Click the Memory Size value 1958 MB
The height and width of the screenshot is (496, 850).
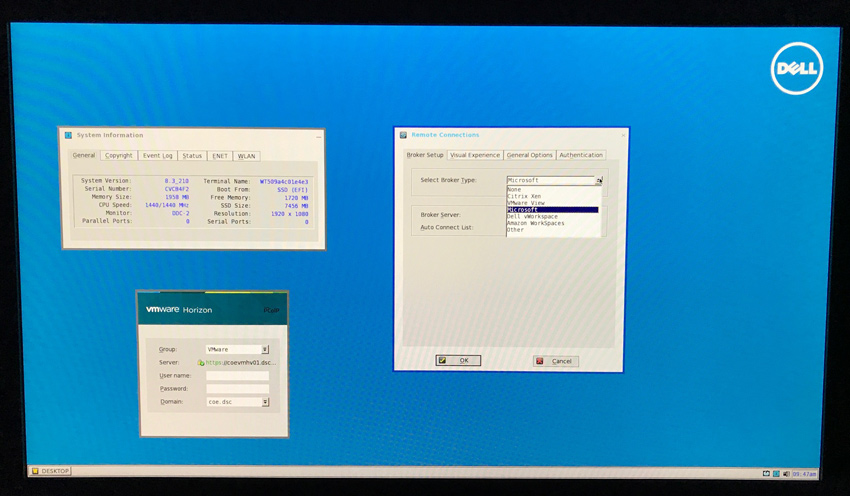tap(177, 197)
